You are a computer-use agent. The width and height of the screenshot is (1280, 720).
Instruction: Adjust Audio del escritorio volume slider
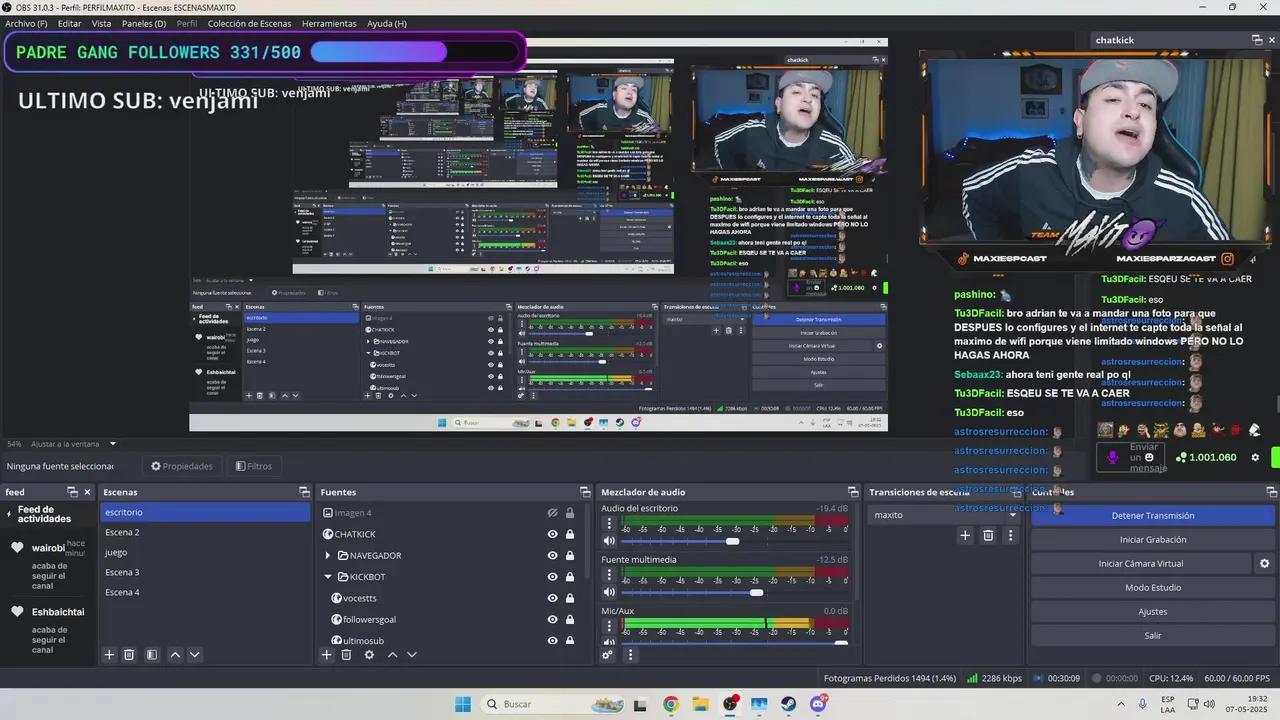[735, 541]
